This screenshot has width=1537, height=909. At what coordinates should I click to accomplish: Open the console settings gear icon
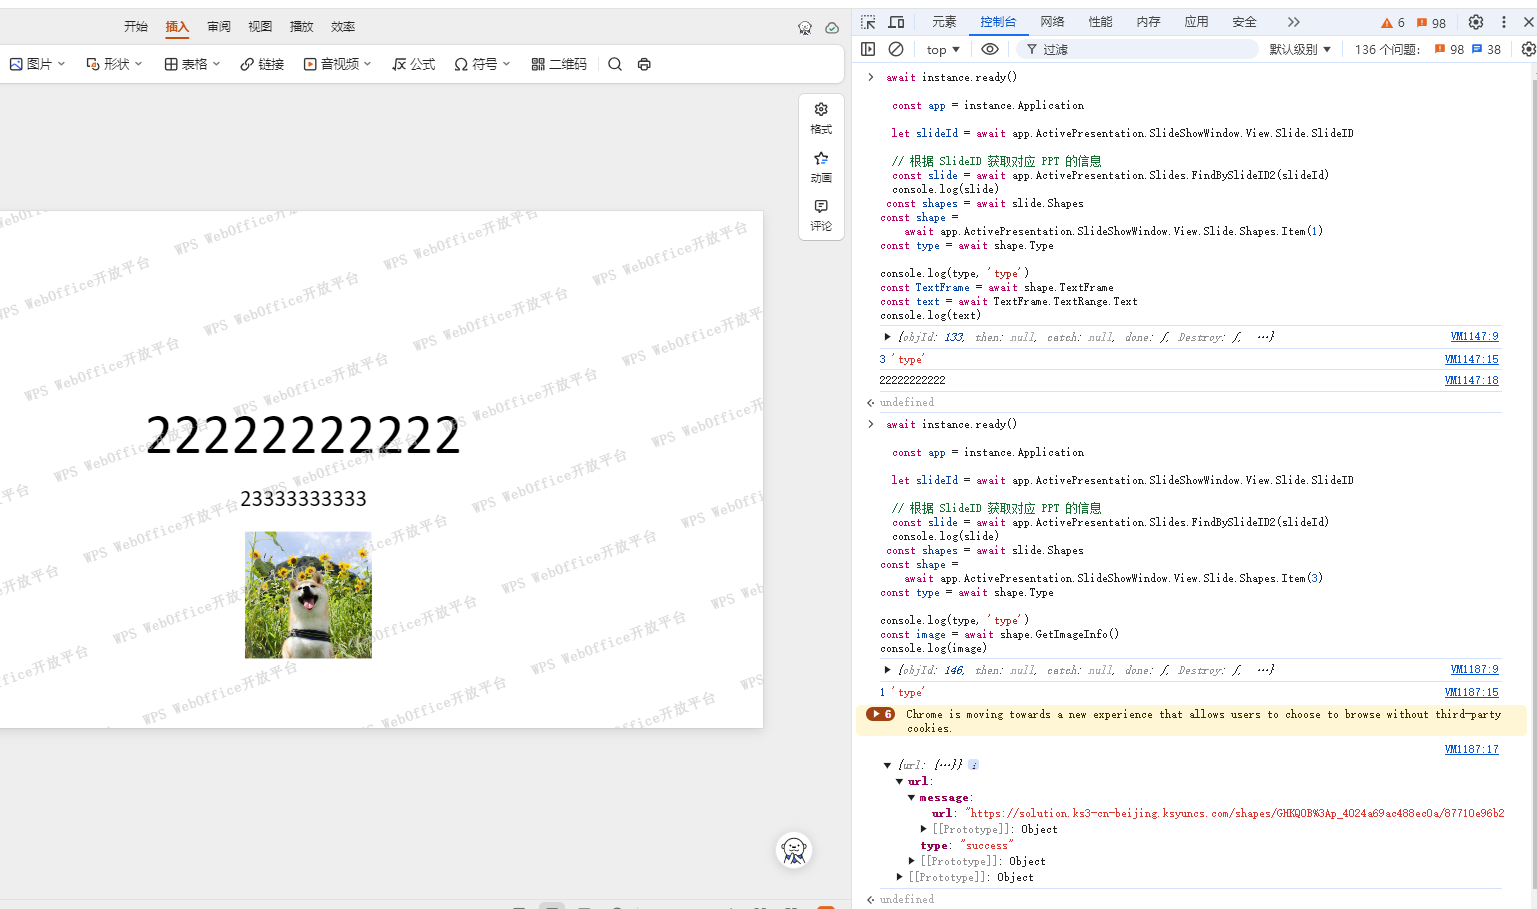click(x=1528, y=49)
